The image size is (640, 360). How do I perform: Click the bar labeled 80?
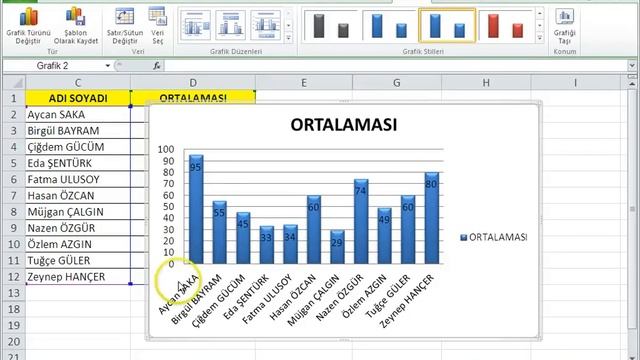[431, 218]
